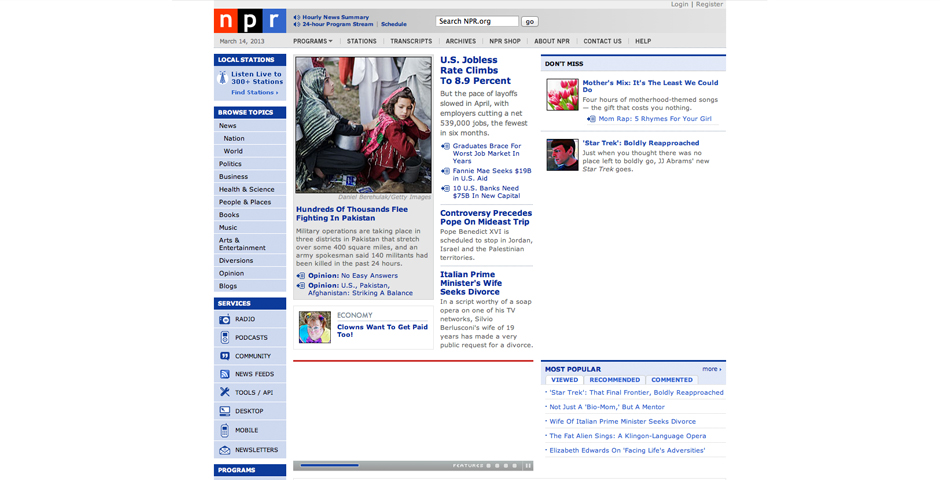Select the fourth featured slide indicator
Screen dimensions: 940x480
[x=514, y=466]
